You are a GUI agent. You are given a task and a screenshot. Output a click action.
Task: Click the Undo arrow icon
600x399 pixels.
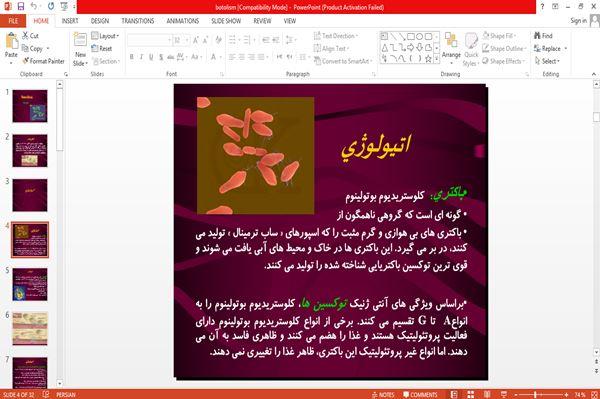point(34,6)
